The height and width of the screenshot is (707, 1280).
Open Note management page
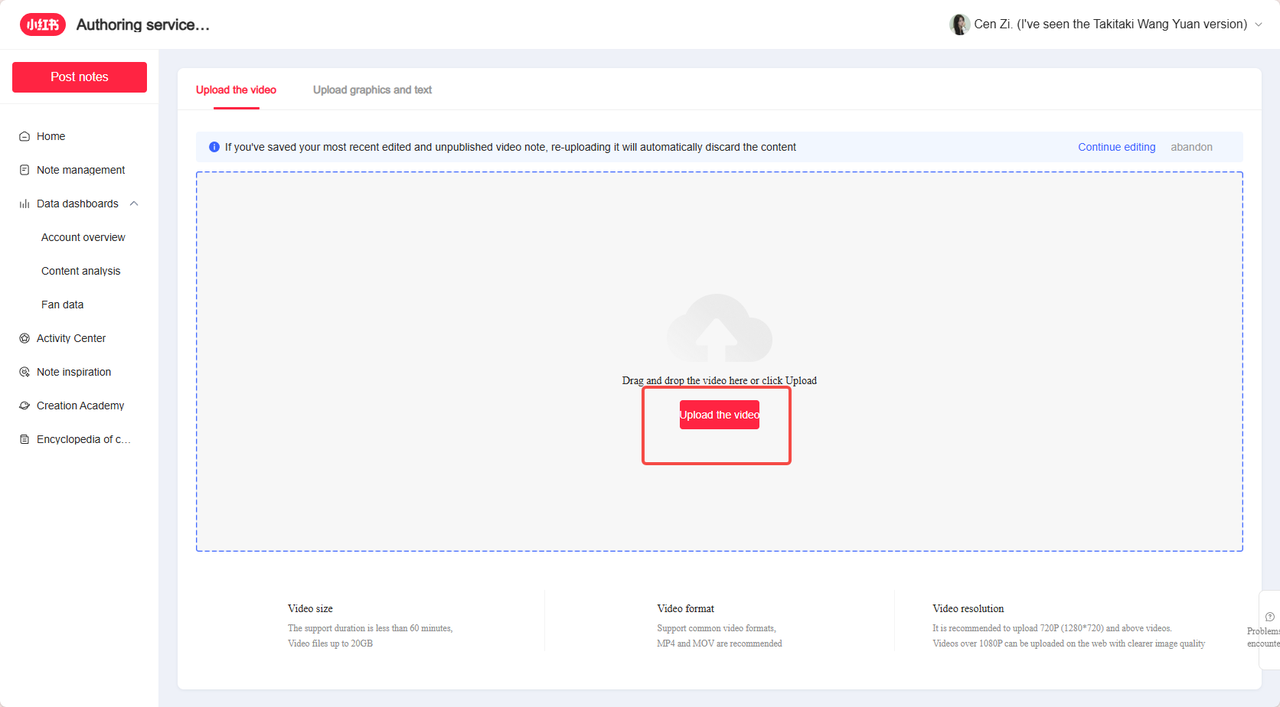pos(79,170)
